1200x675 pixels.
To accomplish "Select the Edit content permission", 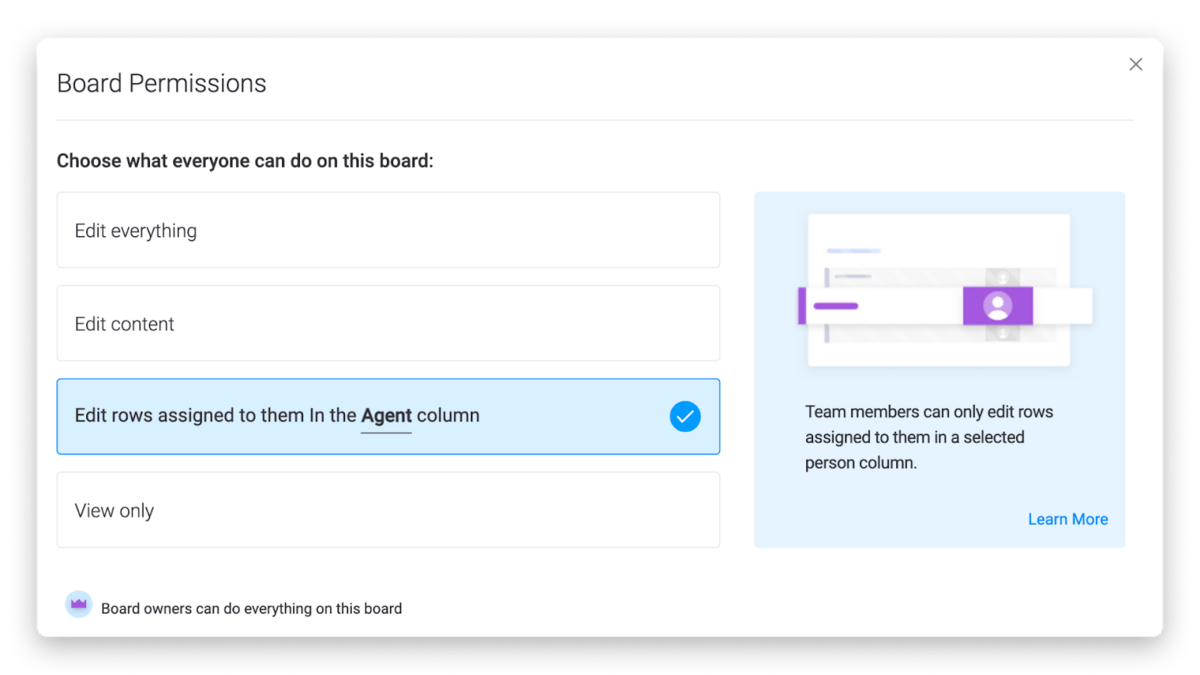I will coord(388,324).
